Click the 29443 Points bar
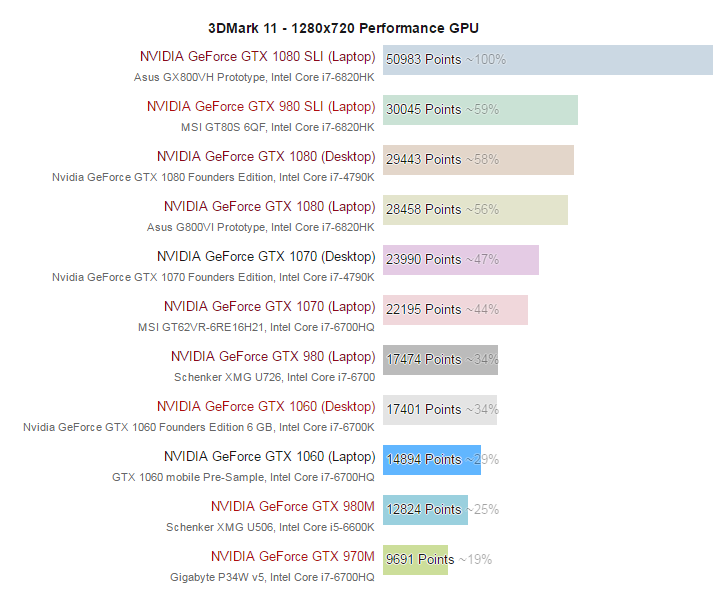This screenshot has width=727, height=603. click(x=478, y=160)
